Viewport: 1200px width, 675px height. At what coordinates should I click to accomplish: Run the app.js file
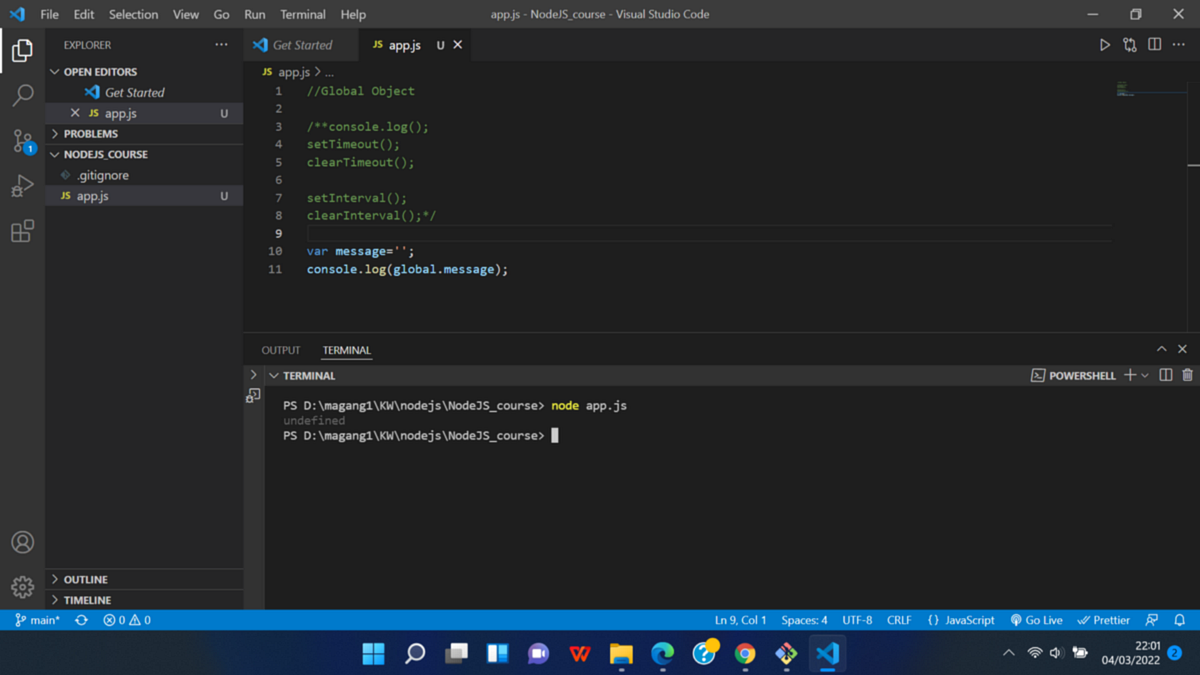(1104, 44)
